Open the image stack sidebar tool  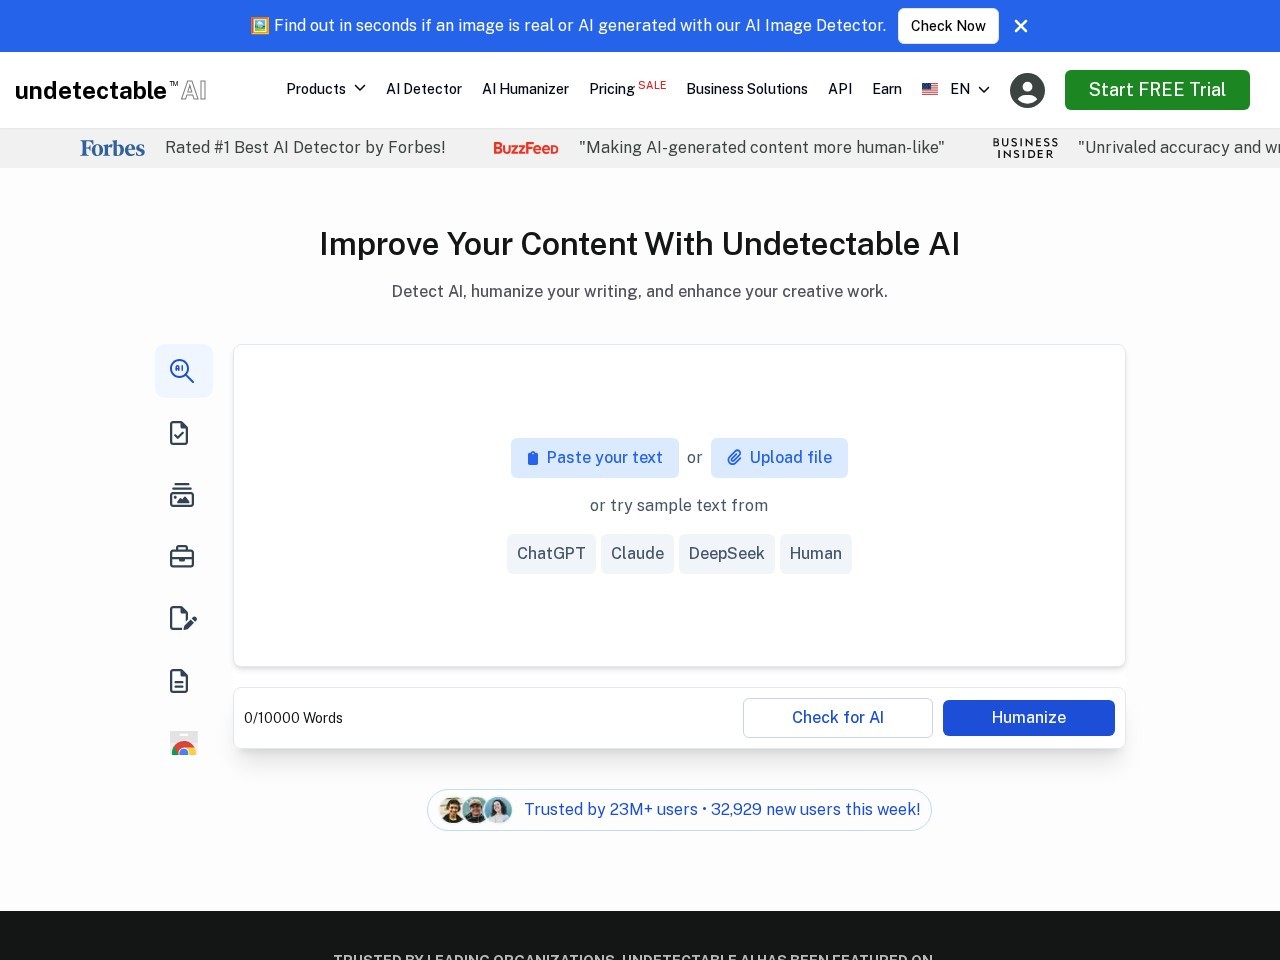coord(182,495)
